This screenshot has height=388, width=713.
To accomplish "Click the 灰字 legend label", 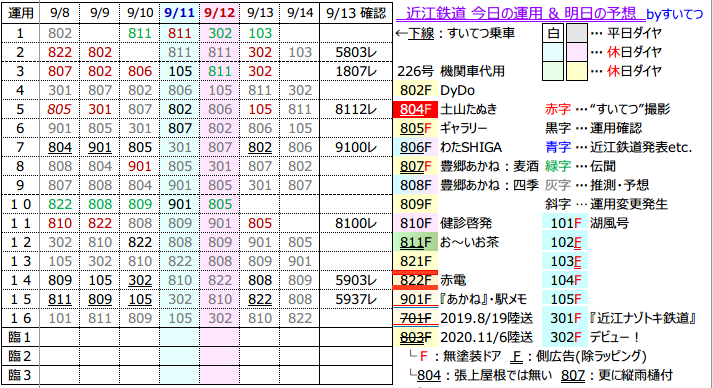I will (x=557, y=186).
